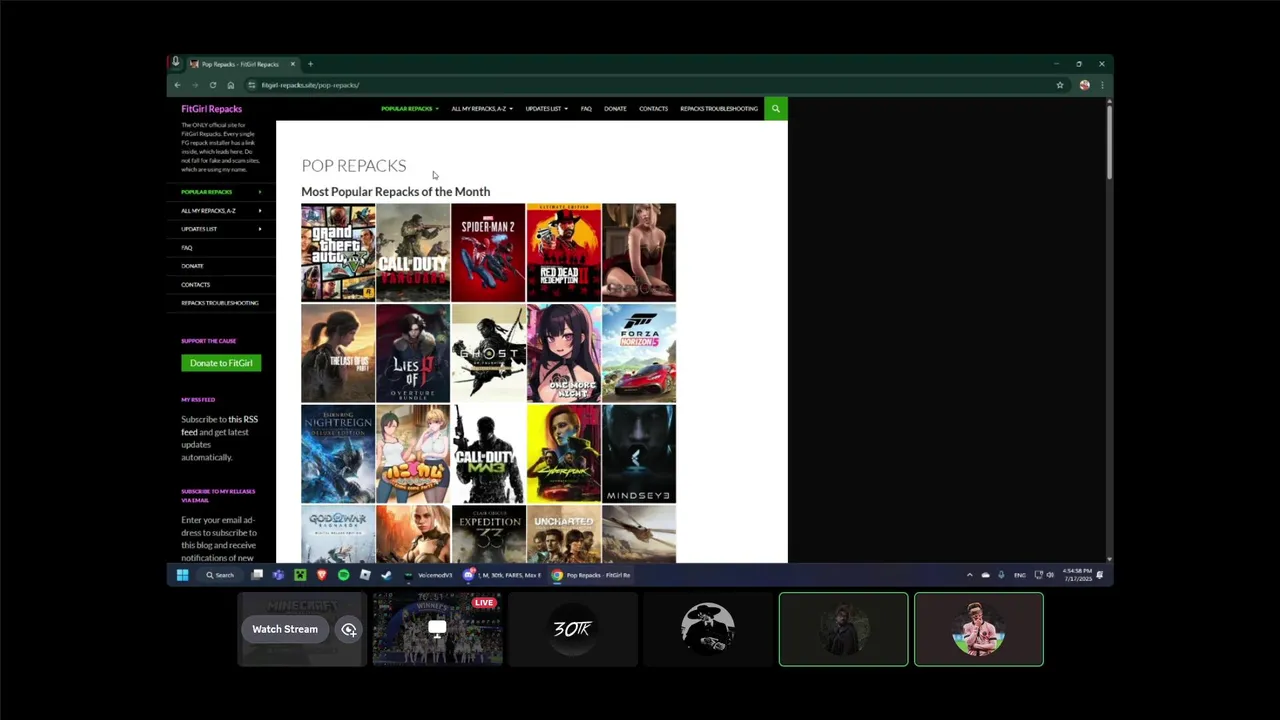
Task: Open the Grand Theft Auto V cover
Action: point(338,252)
